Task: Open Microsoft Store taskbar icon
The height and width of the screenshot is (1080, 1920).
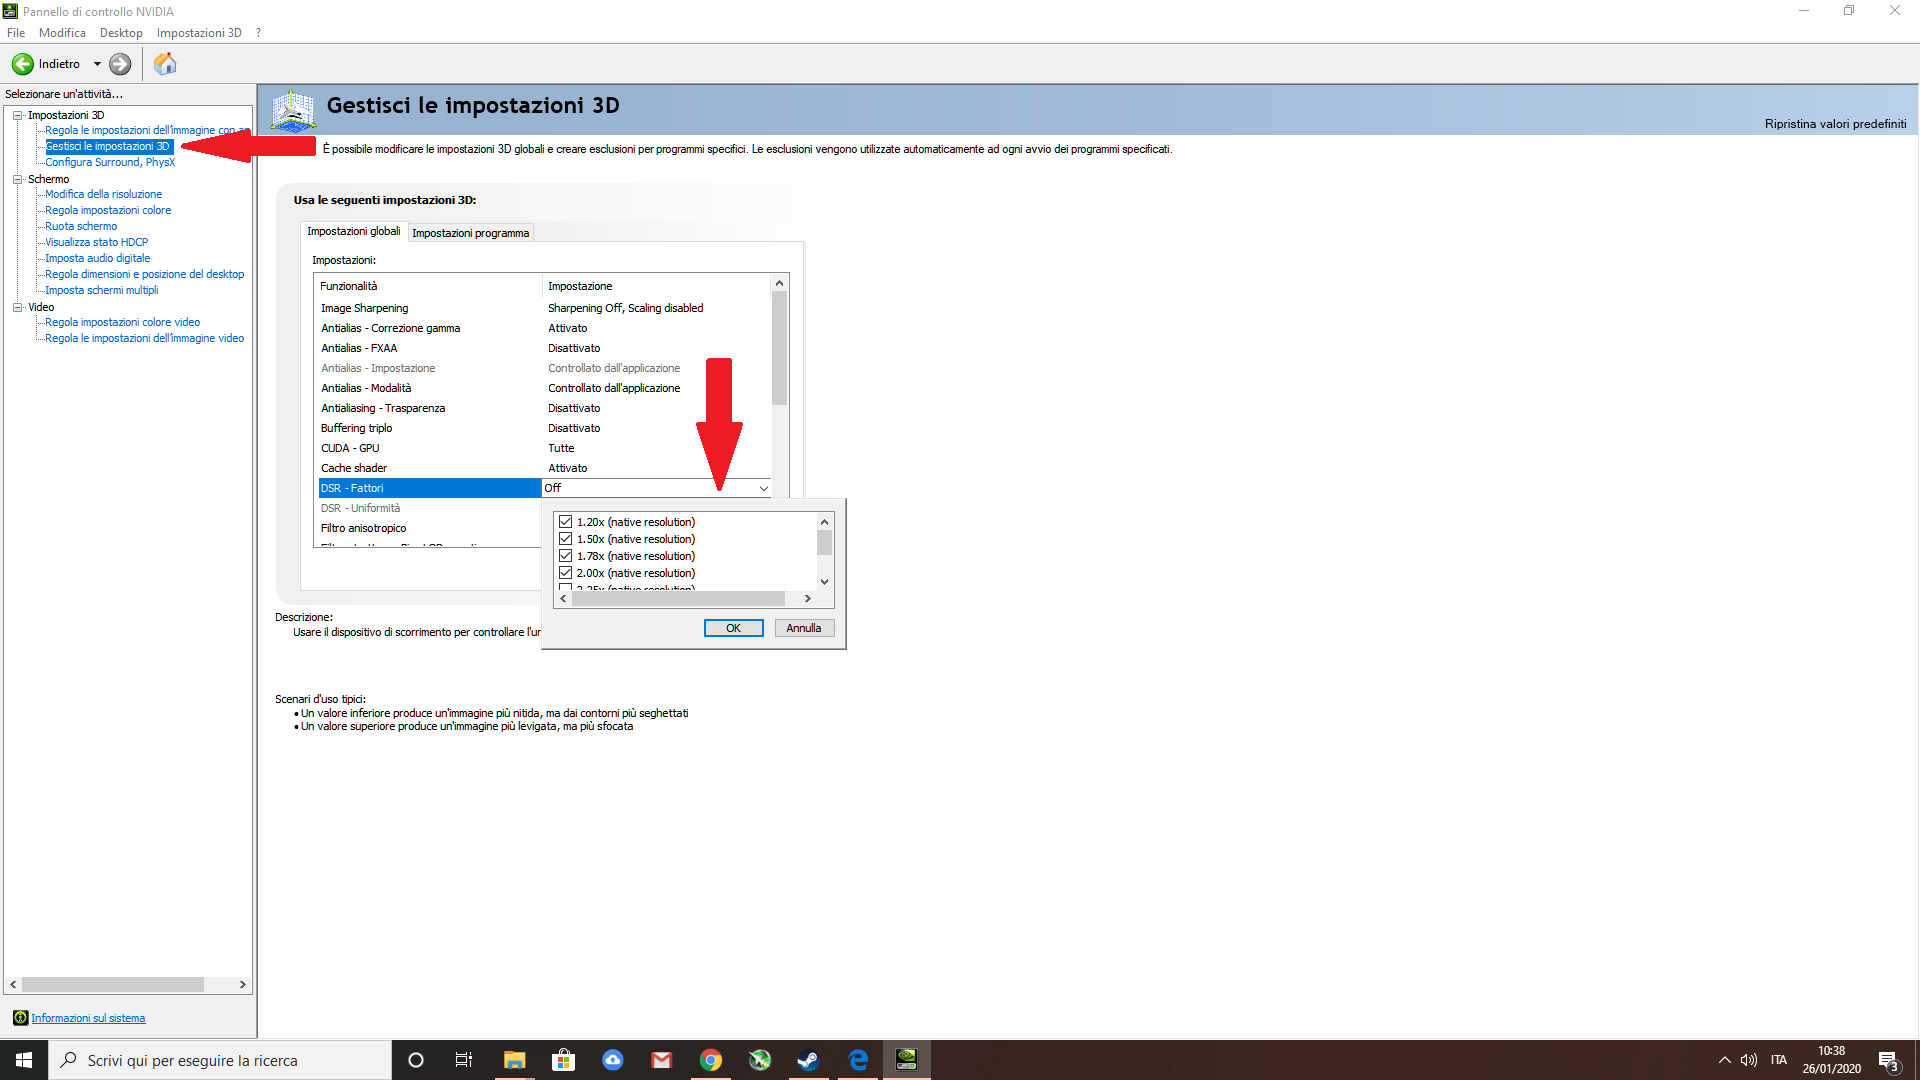Action: click(x=563, y=1060)
